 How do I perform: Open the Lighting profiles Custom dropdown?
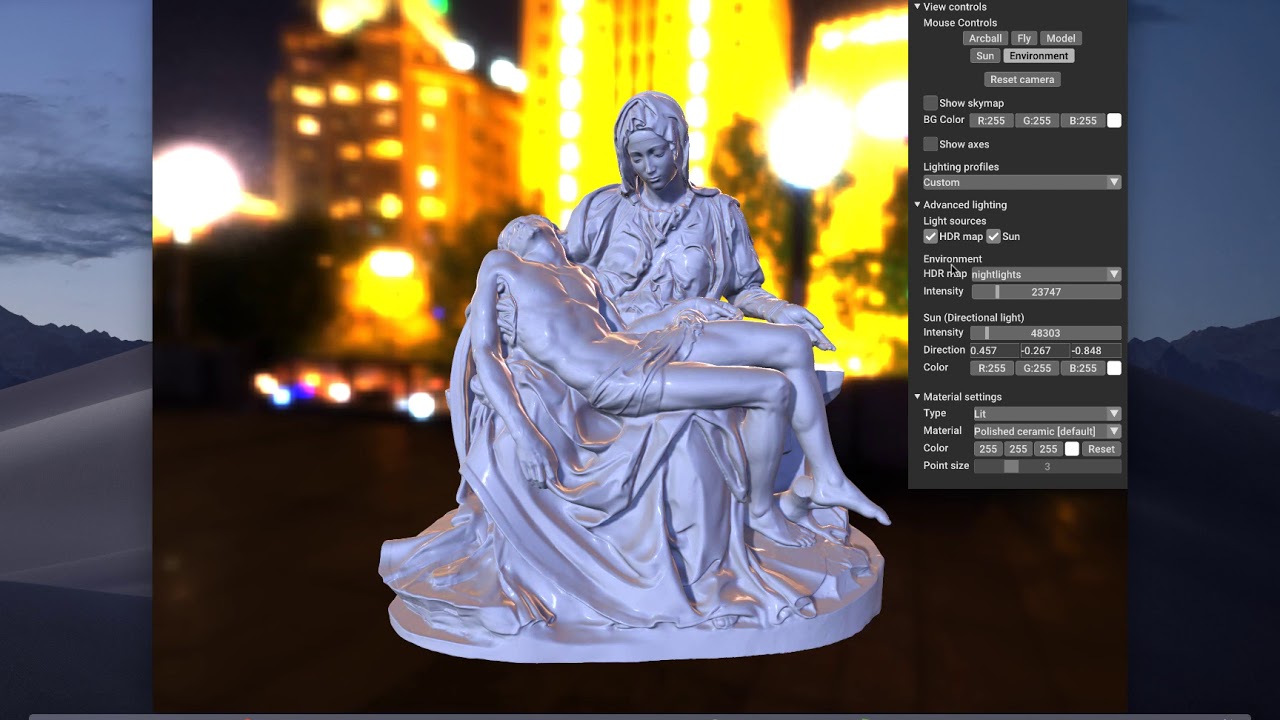1022,182
